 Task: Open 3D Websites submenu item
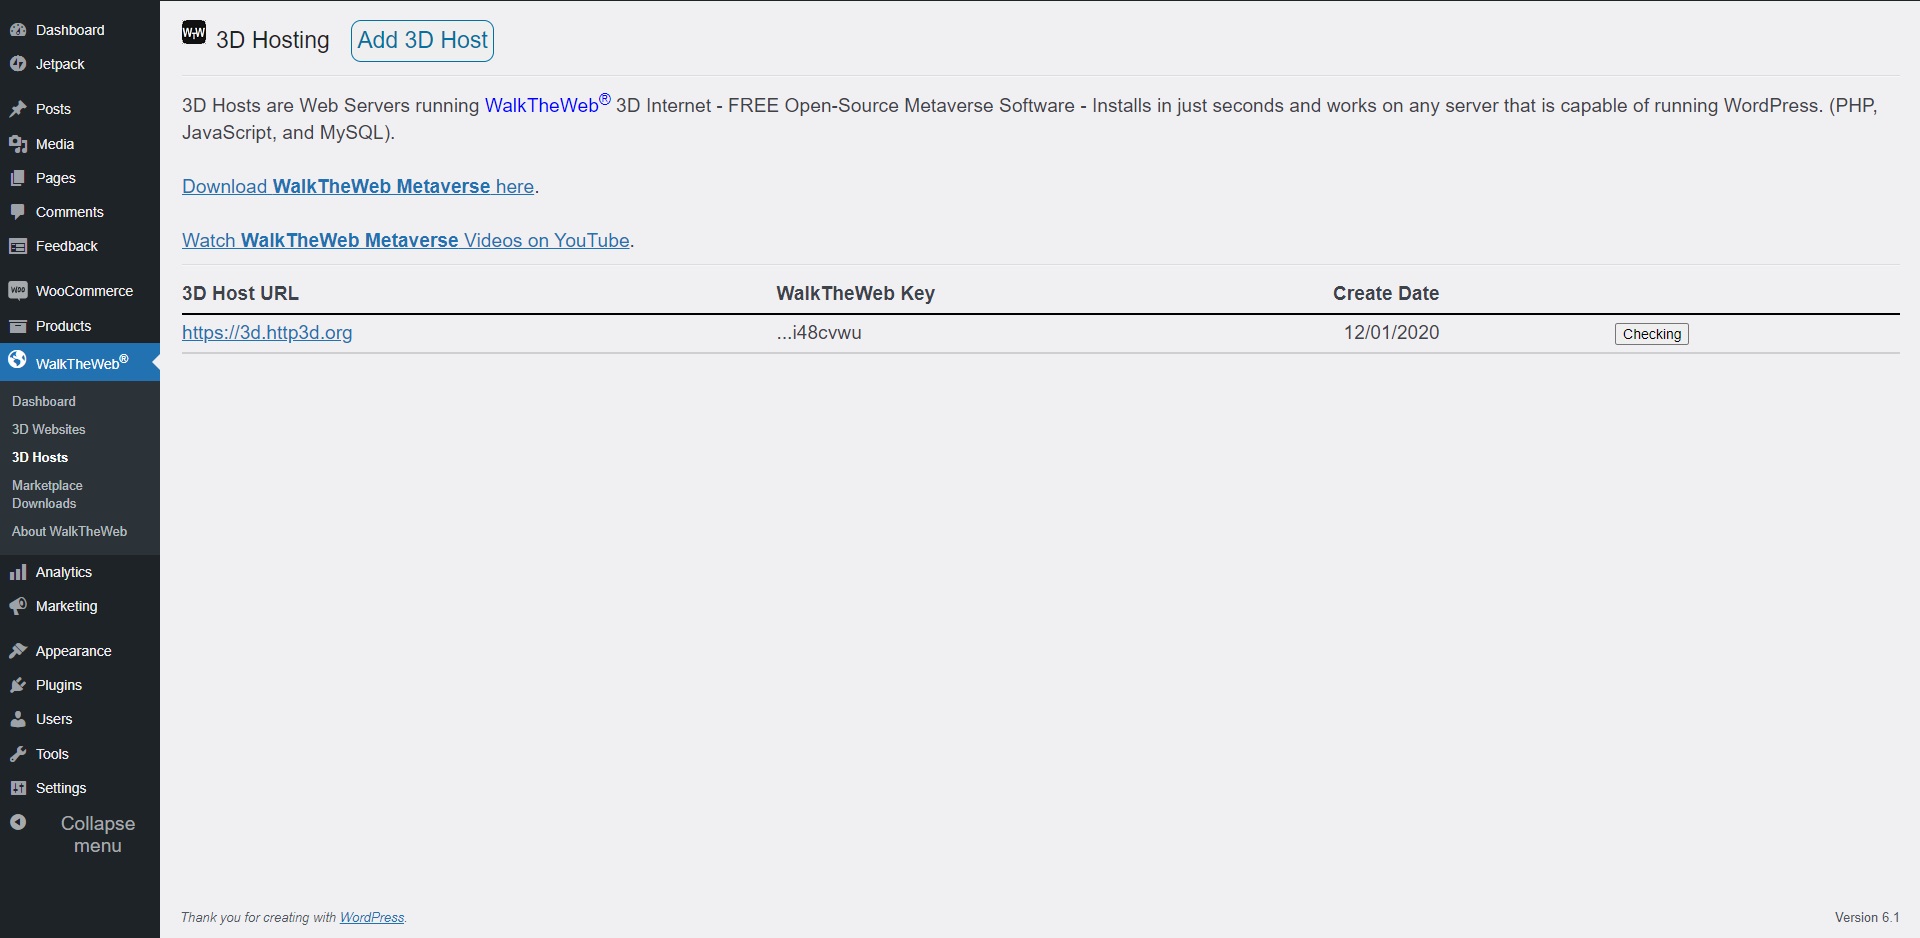coord(49,429)
